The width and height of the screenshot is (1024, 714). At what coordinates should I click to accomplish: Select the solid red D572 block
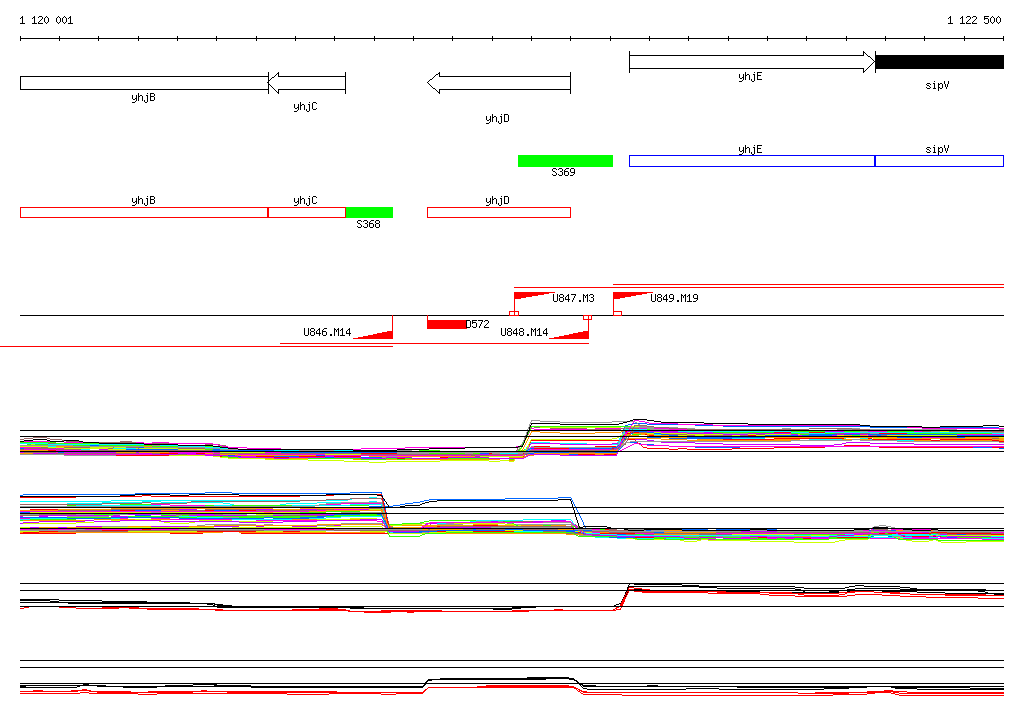coord(446,324)
